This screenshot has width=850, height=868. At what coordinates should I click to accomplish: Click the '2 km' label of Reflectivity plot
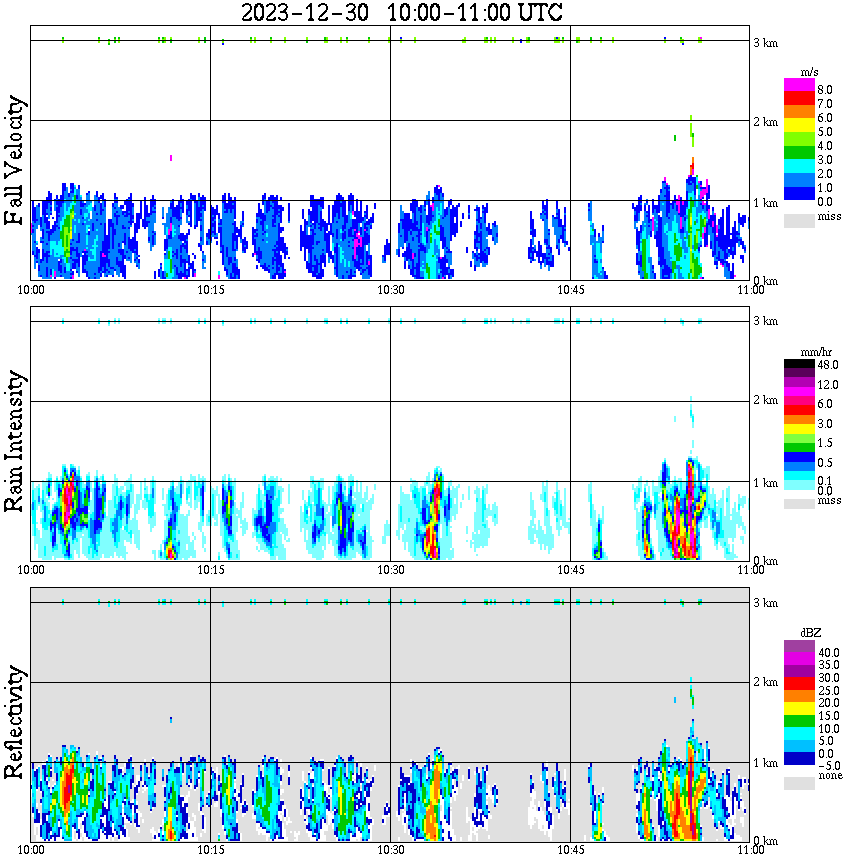pyautogui.click(x=765, y=682)
